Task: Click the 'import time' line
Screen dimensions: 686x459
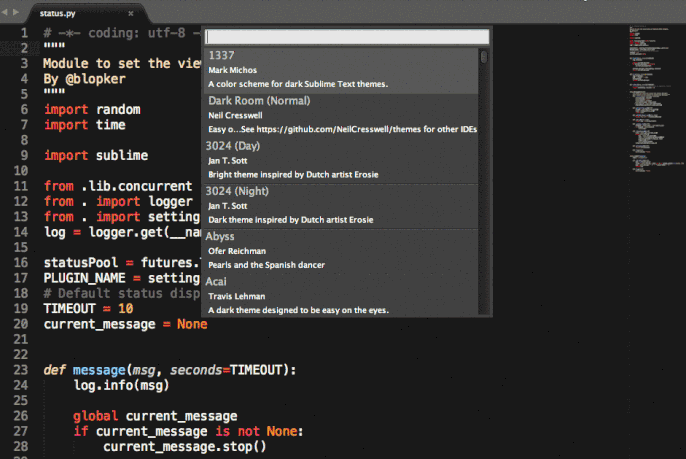Action: point(85,125)
